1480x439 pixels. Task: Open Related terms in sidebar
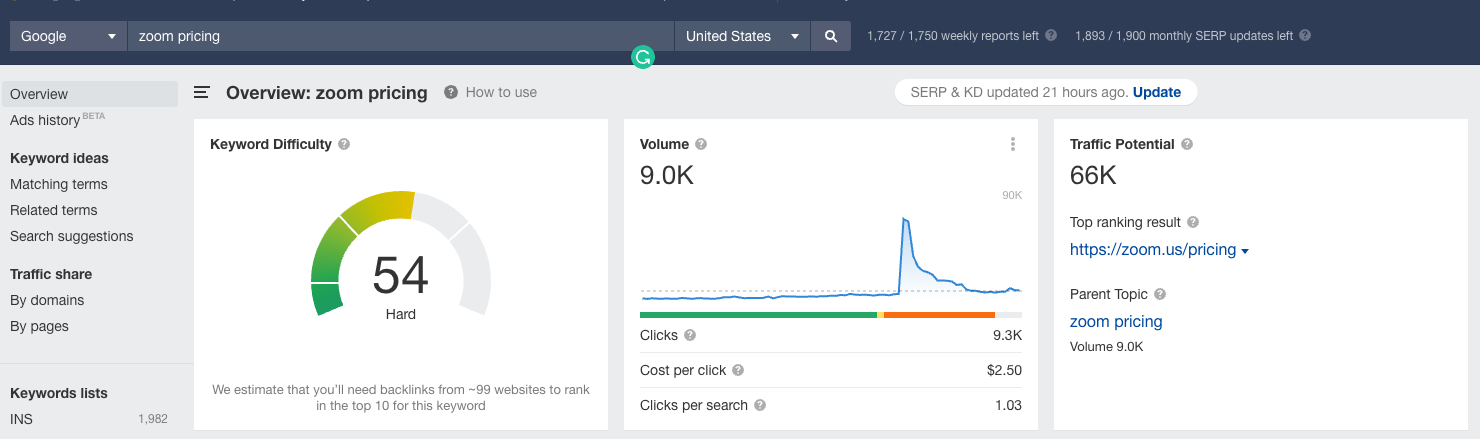(54, 210)
